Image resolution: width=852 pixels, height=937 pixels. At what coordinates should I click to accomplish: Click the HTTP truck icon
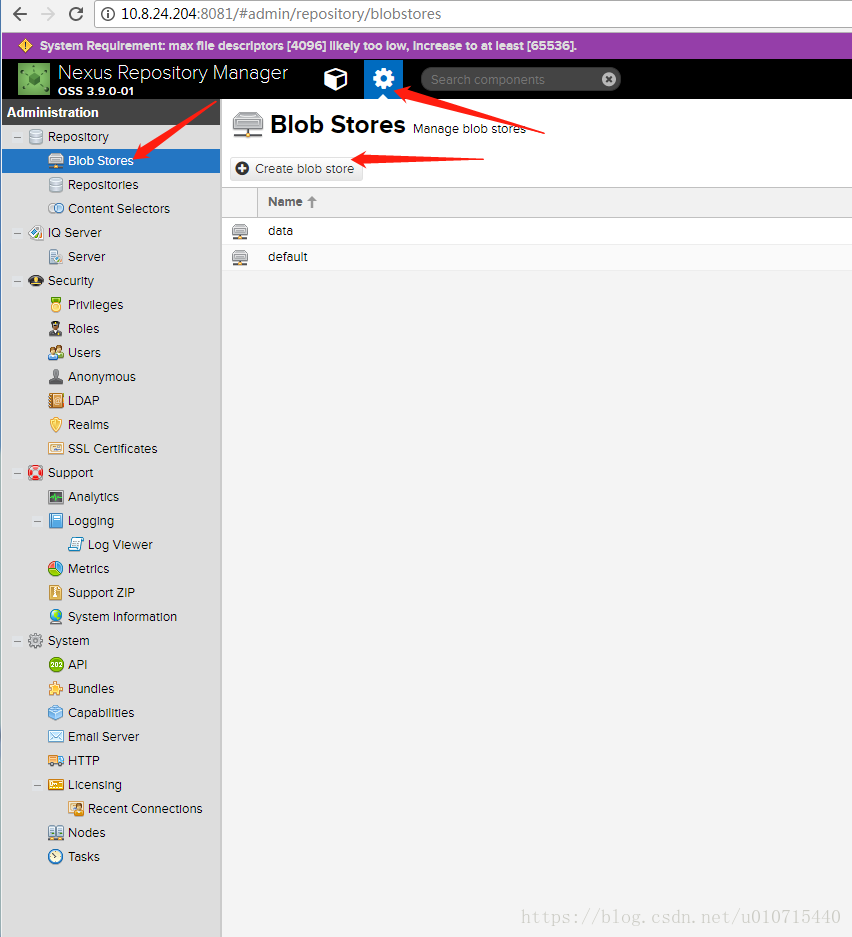(56, 761)
